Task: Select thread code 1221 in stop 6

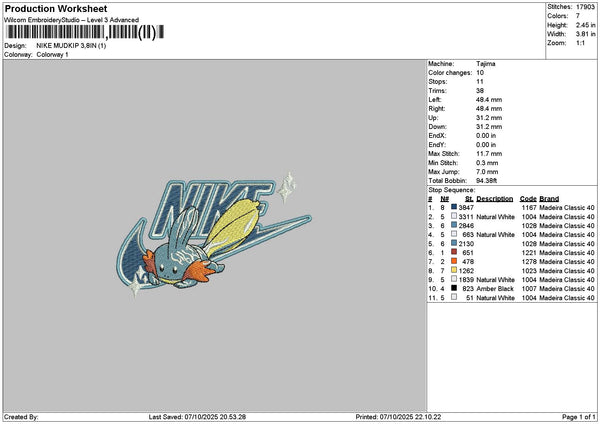Action: coord(529,253)
